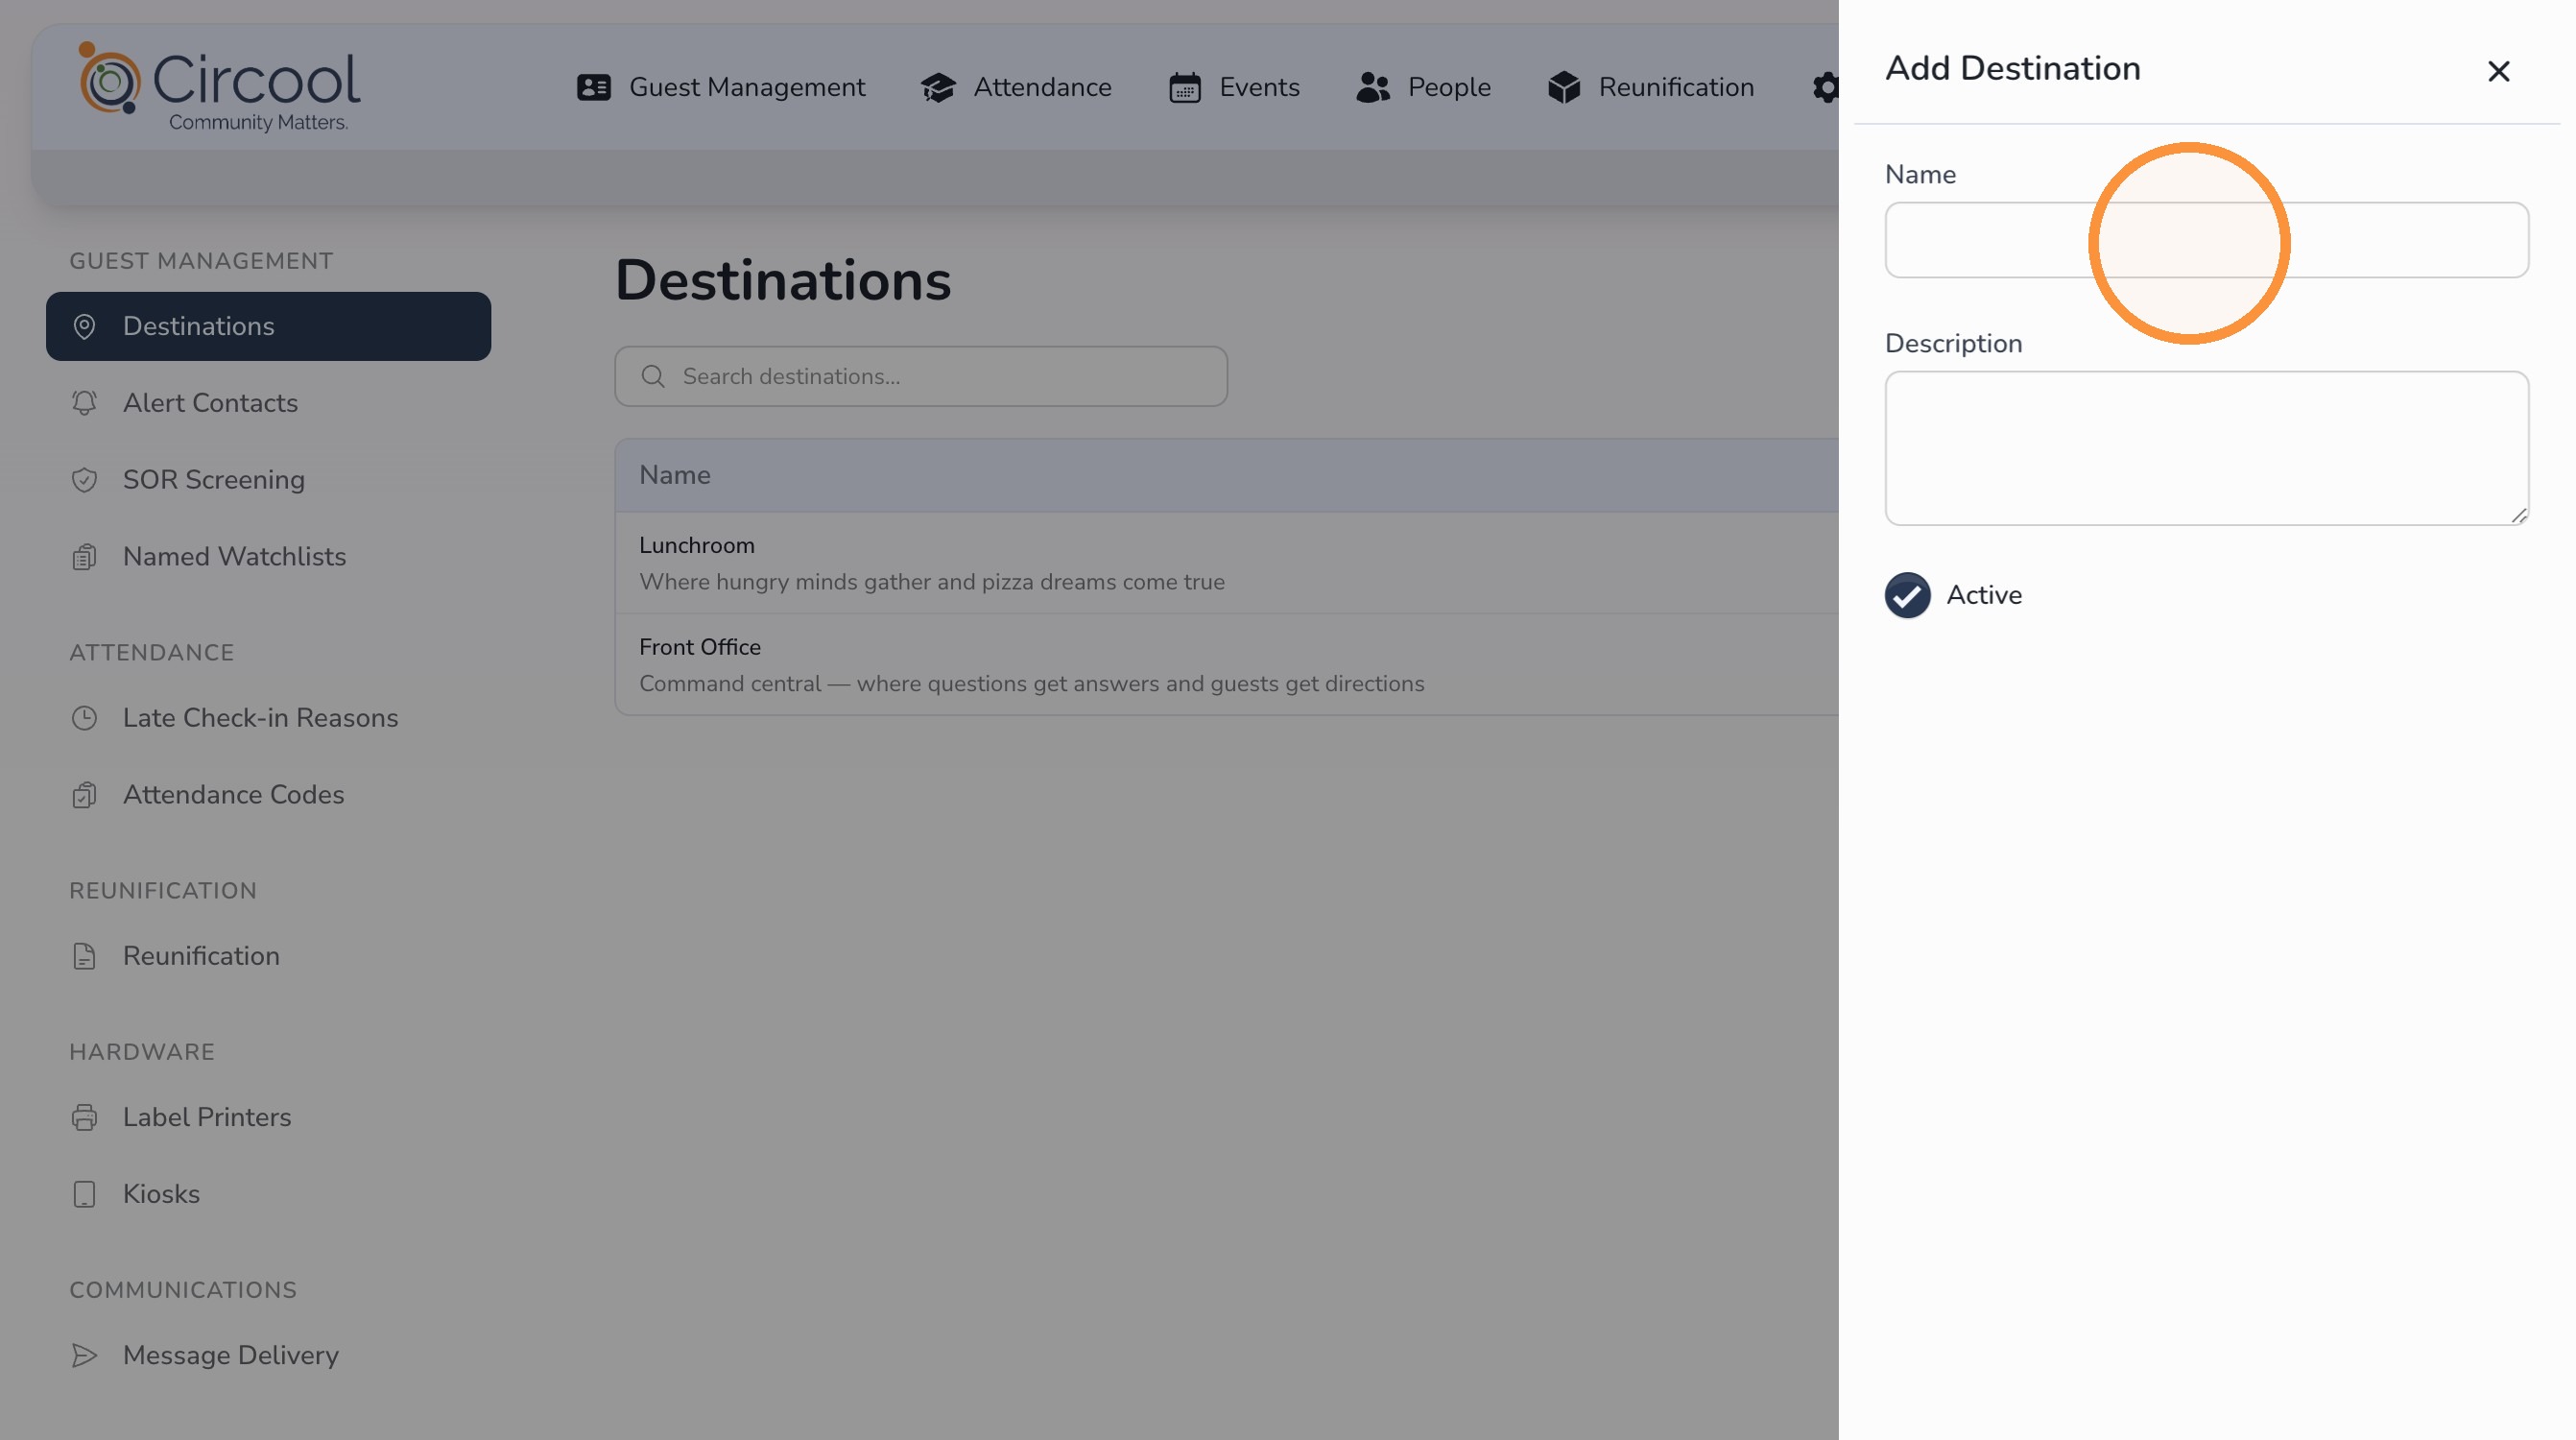Click the search magnifier icon
Screen dimensions: 2576x1440
coord(653,377)
